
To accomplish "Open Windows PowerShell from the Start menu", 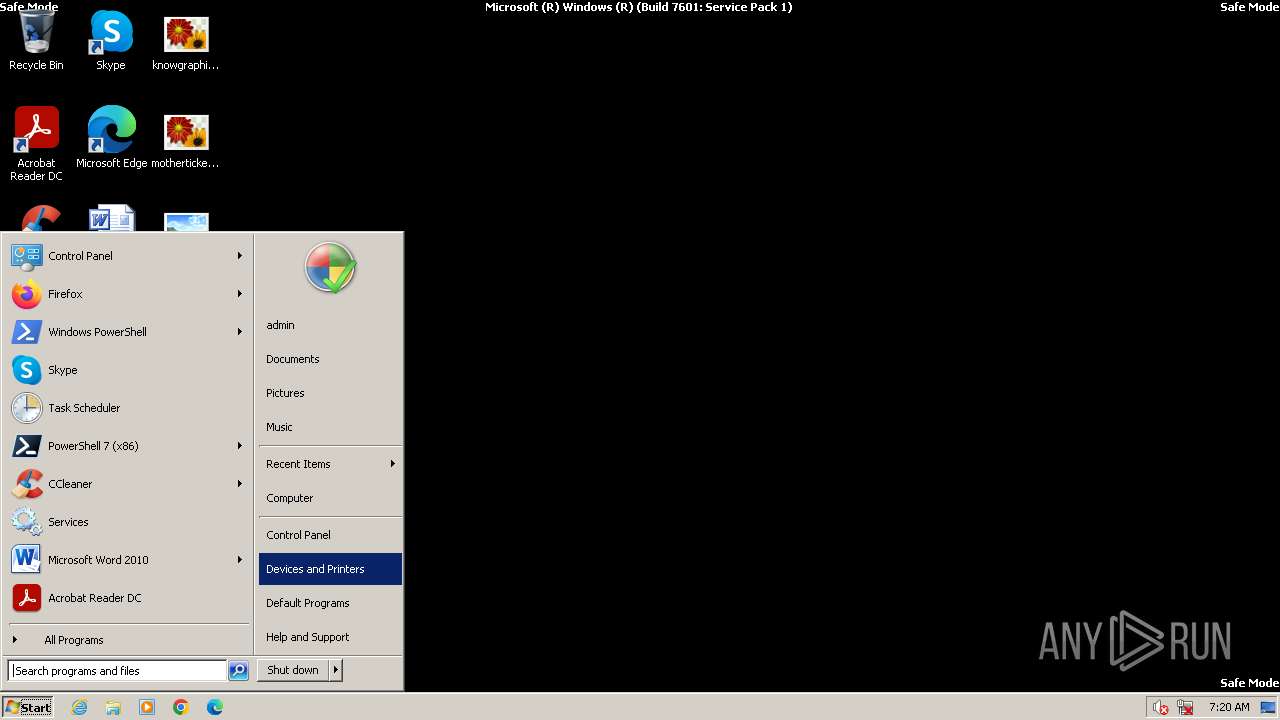I will point(127,332).
